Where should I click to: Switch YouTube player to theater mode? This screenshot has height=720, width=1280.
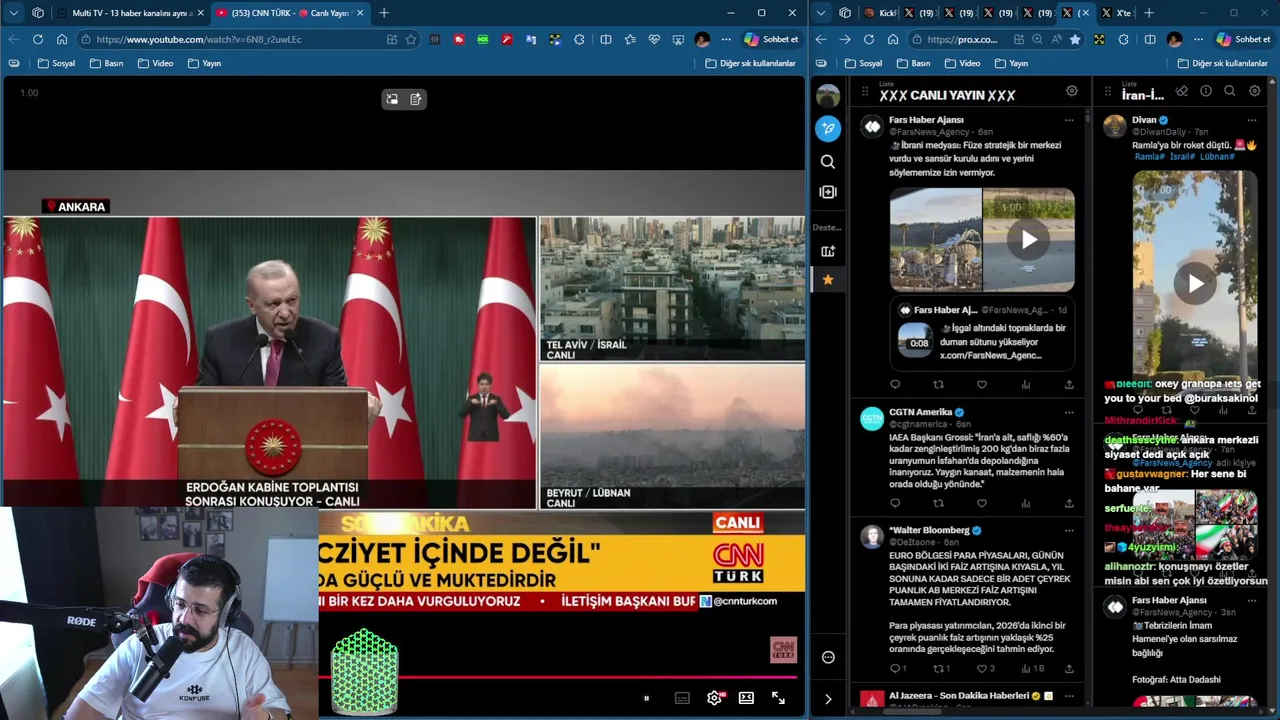[746, 698]
